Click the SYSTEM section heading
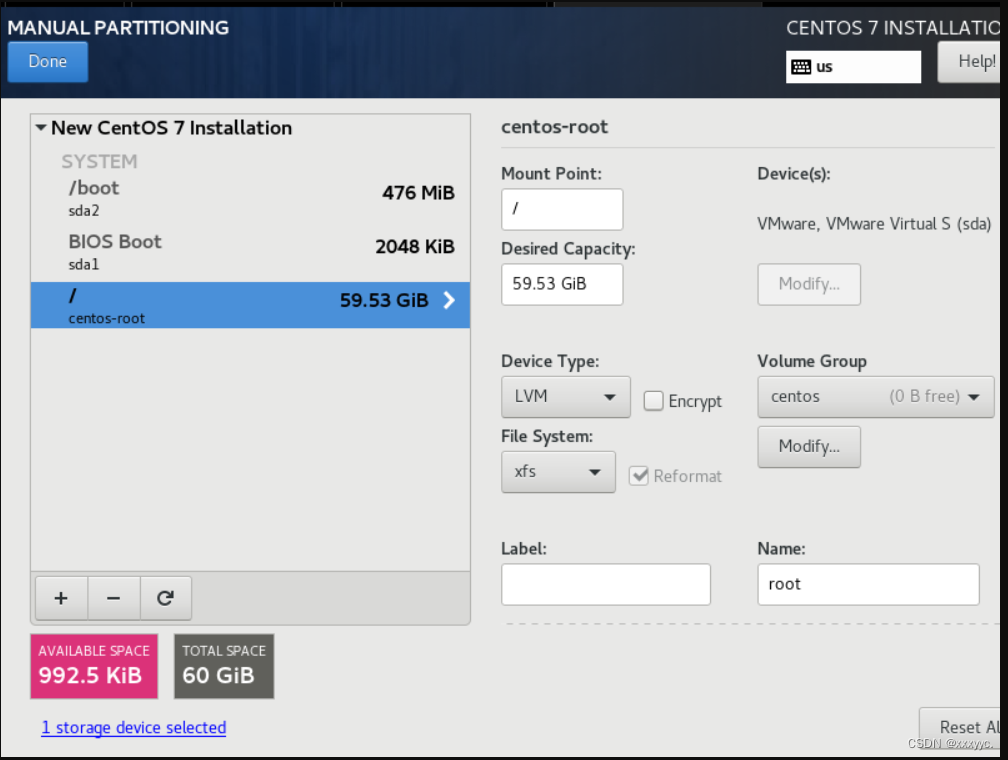This screenshot has width=1008, height=760. (x=99, y=161)
